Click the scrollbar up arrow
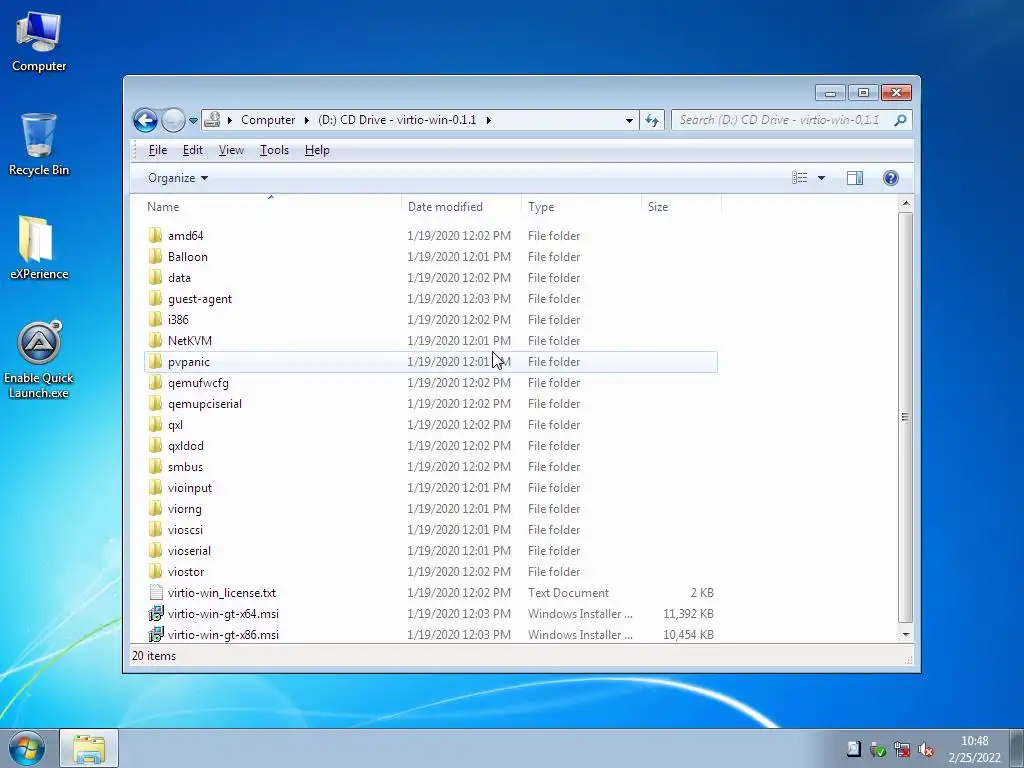The width and height of the screenshot is (1024, 768). (906, 204)
